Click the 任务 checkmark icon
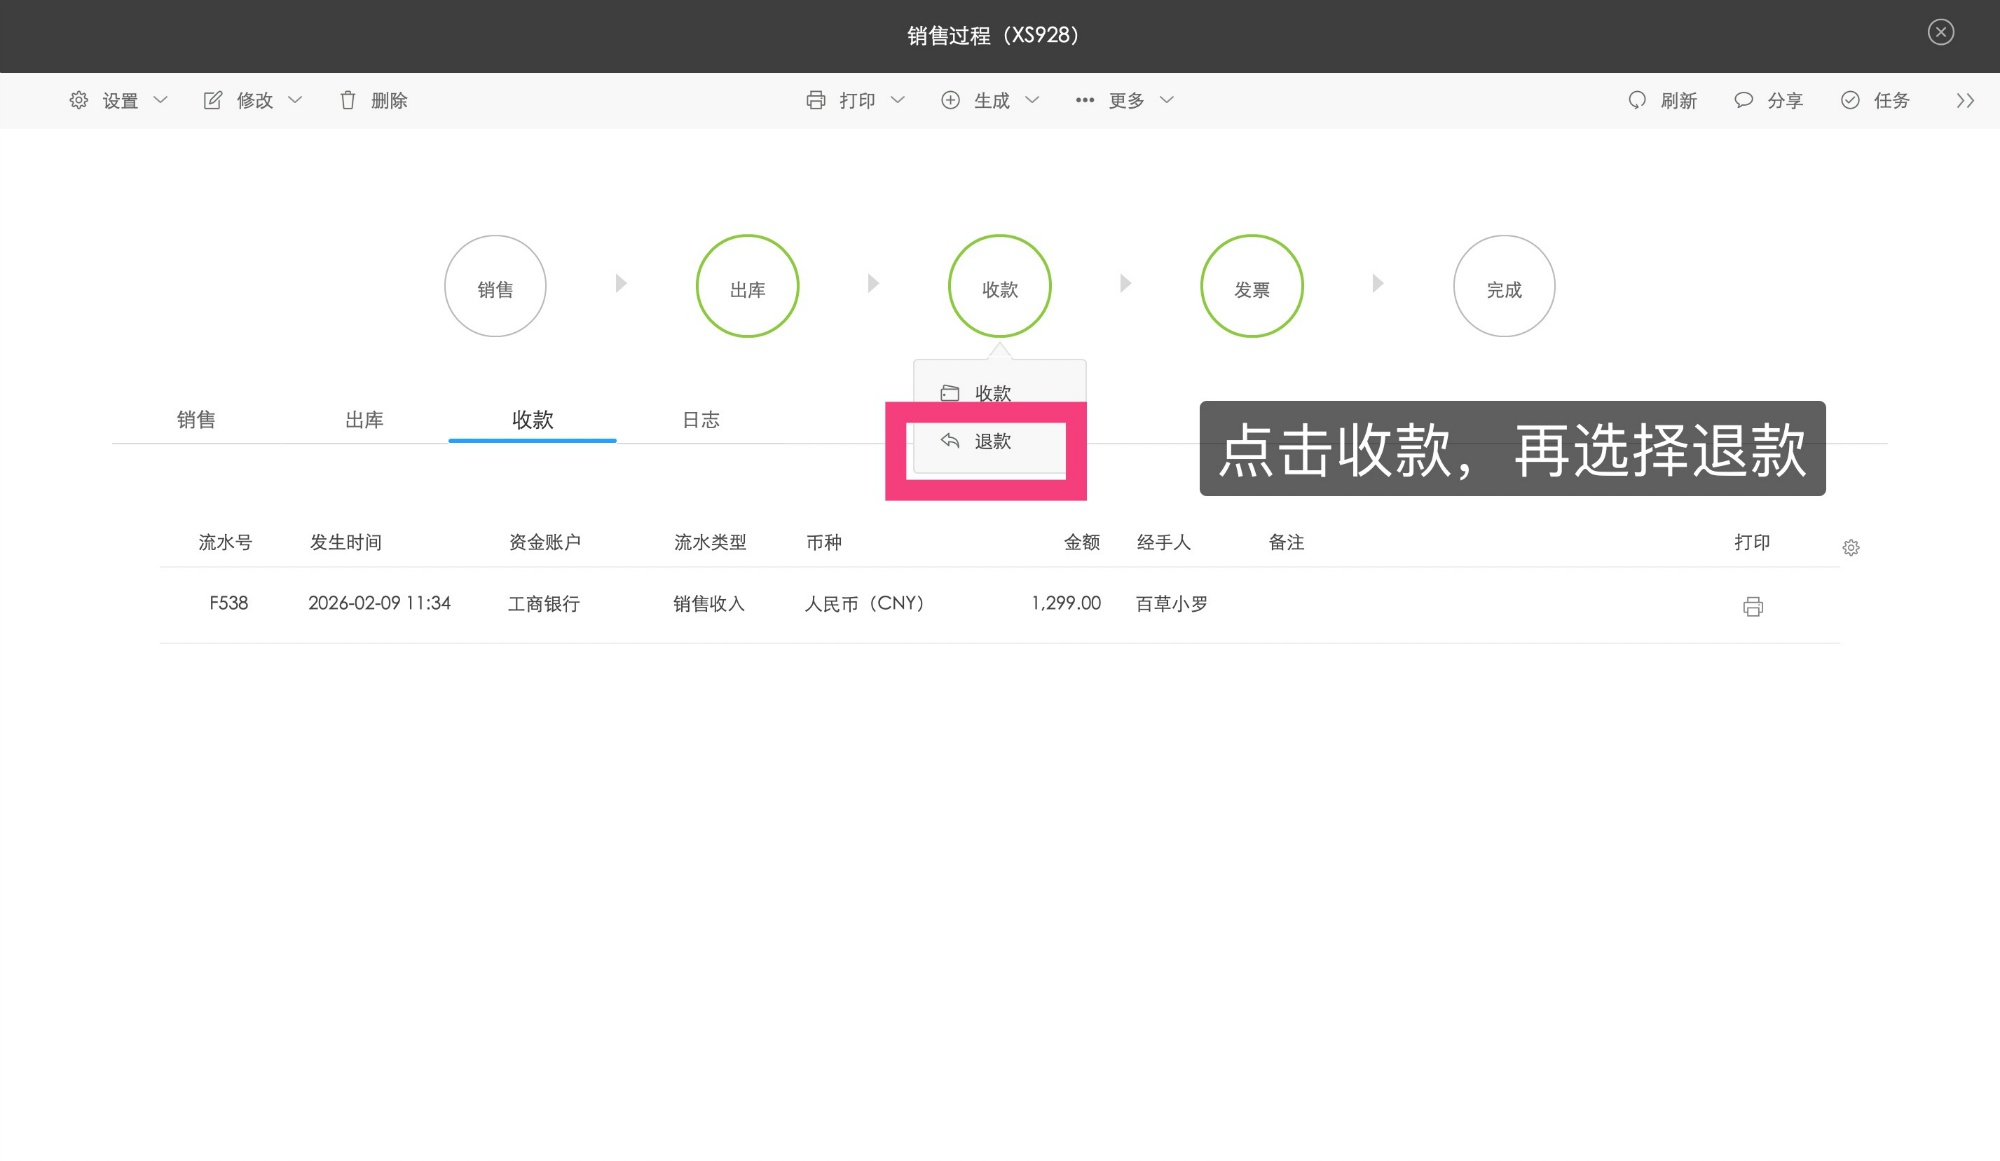This screenshot has width=2000, height=1161. [x=1850, y=100]
